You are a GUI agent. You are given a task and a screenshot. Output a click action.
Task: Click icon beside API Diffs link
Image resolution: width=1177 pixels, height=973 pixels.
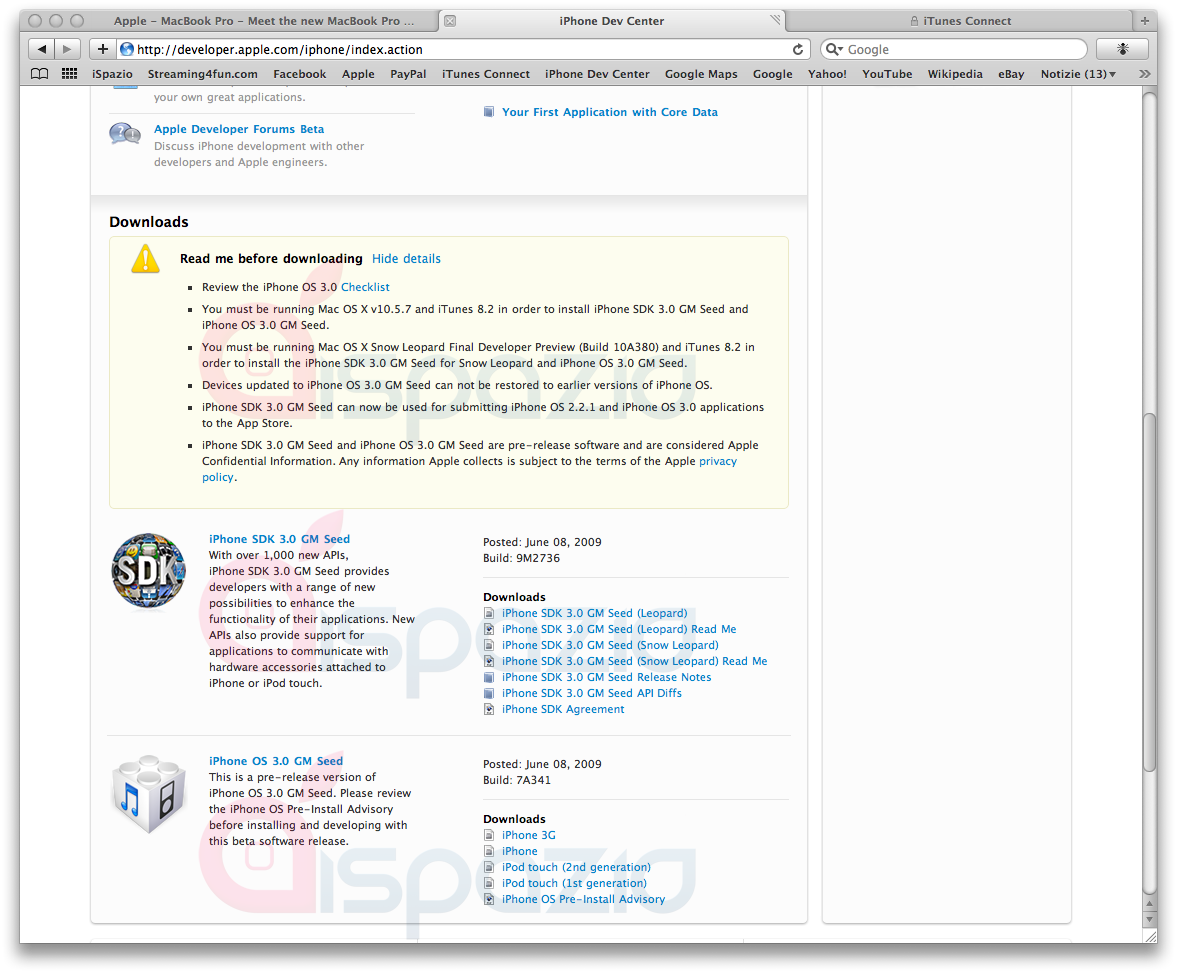[x=489, y=693]
